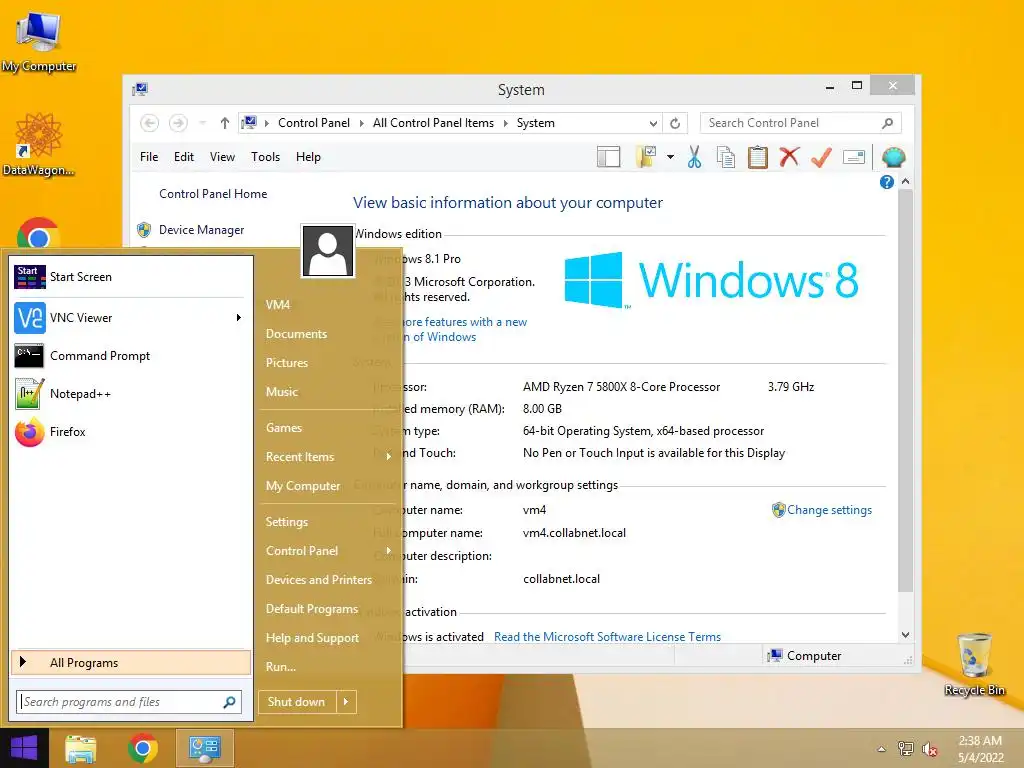Open the blue Help question mark
This screenshot has width=1024, height=768.
(886, 182)
